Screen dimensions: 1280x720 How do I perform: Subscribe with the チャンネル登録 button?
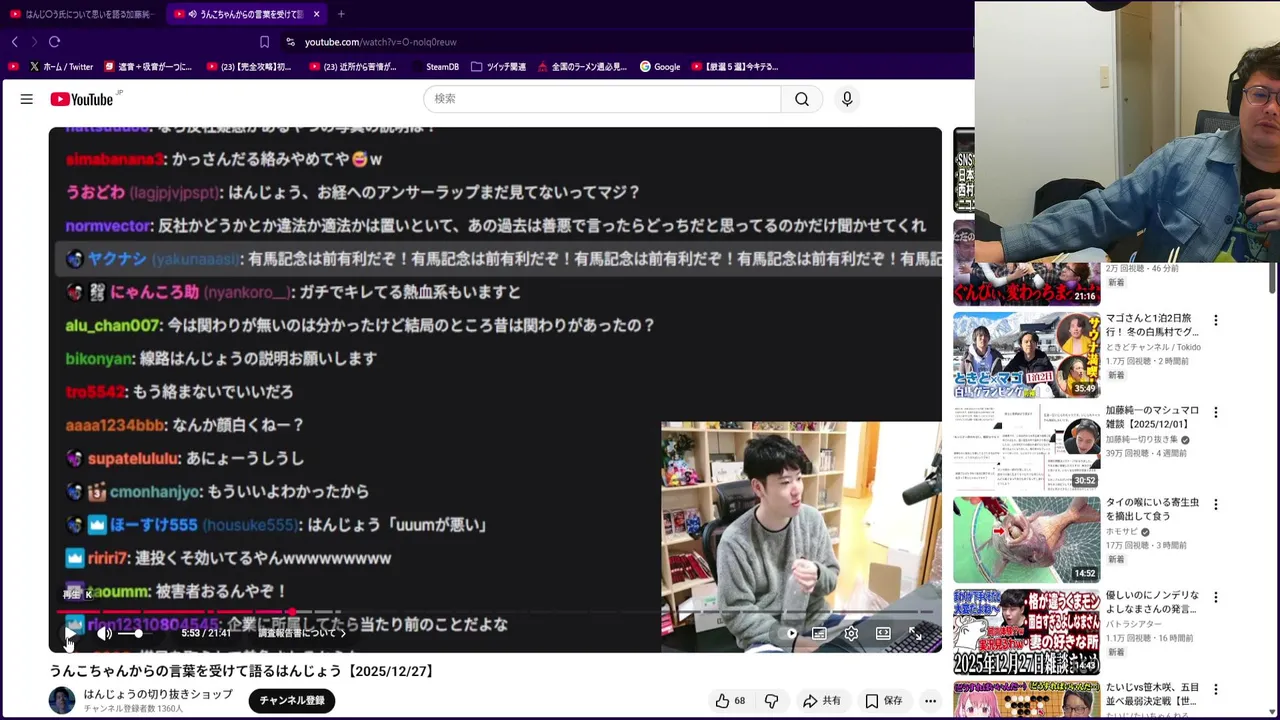click(292, 701)
